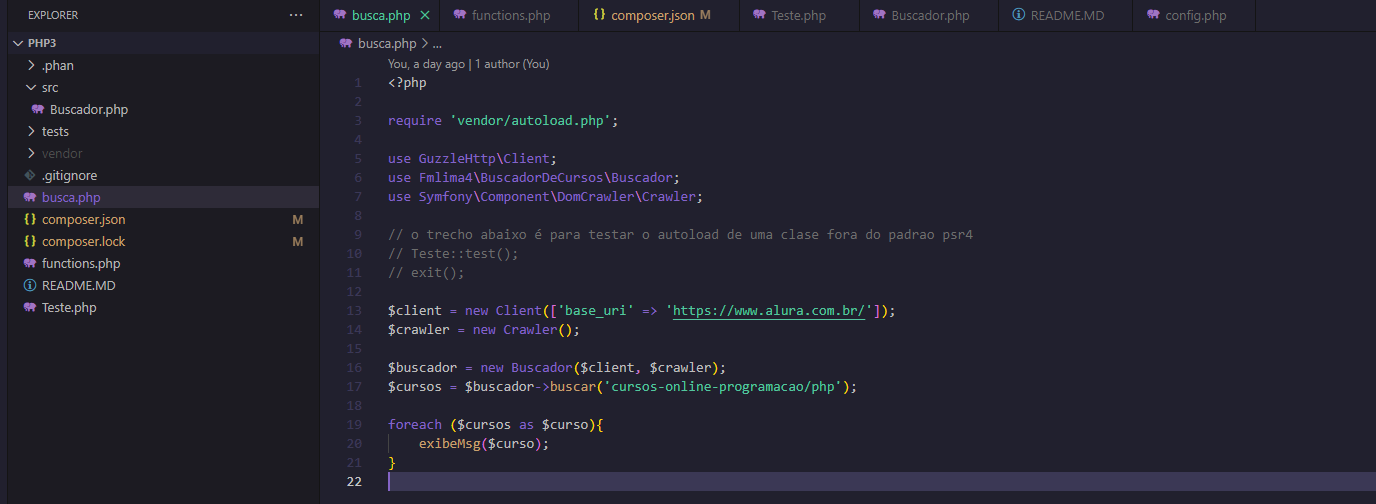This screenshot has width=1376, height=504.
Task: Click the git icon beside .gitignore
Action: 30,176
